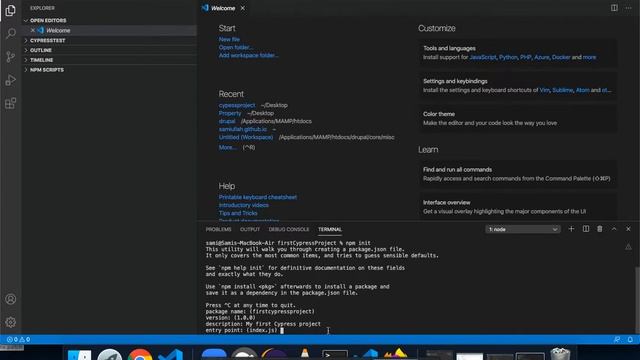This screenshot has height=360, width=640.
Task: Open the Extensions view
Action: pos(11,103)
